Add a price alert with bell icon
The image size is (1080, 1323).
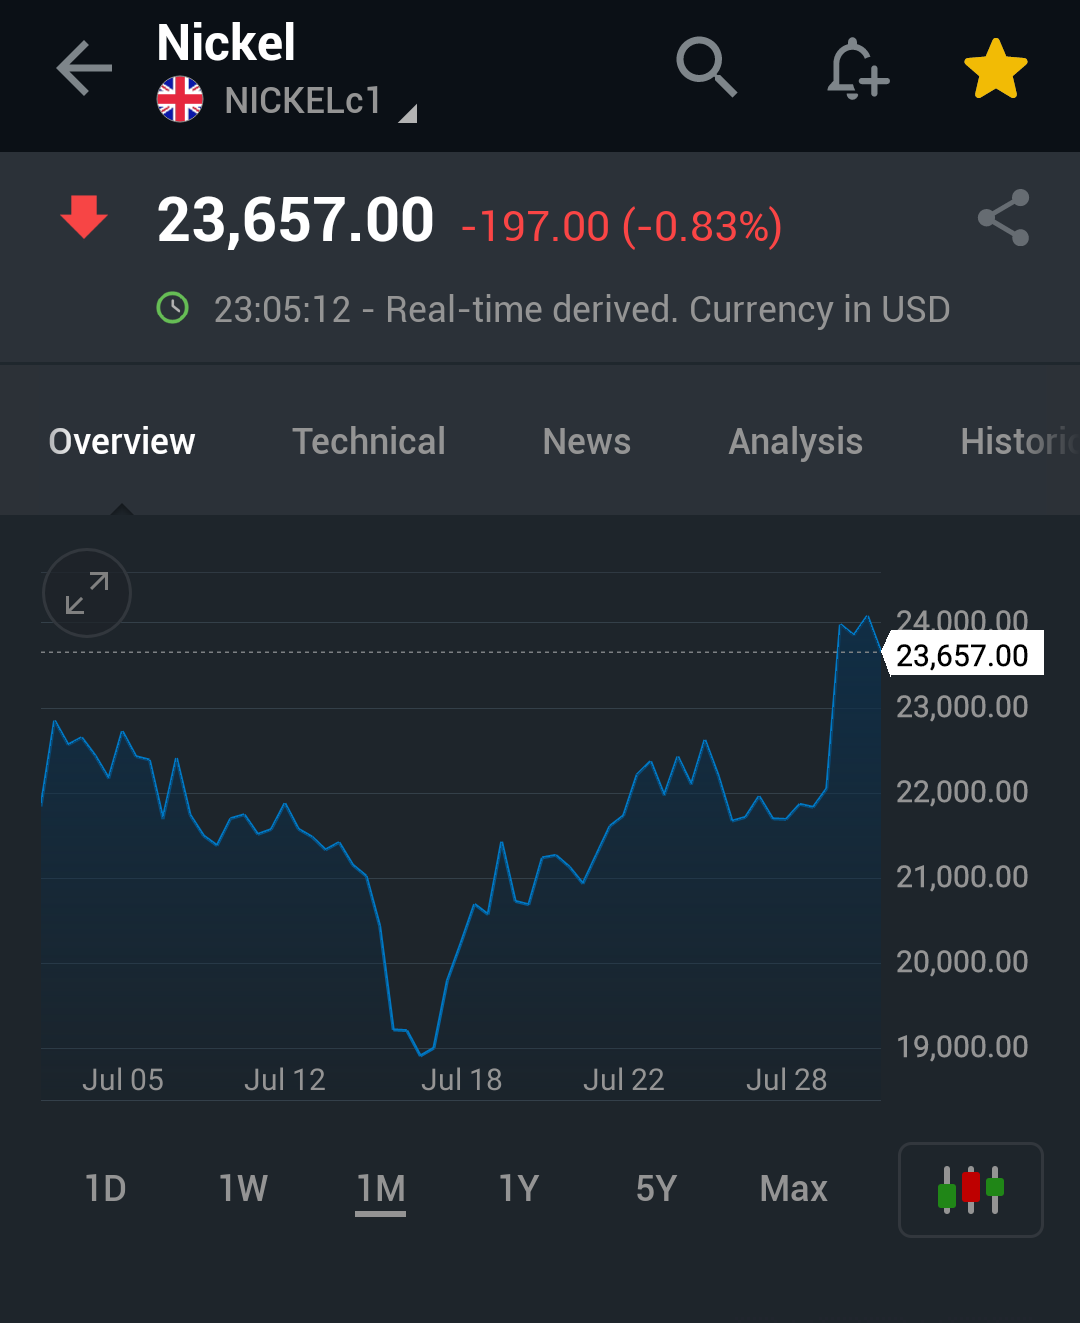click(858, 69)
